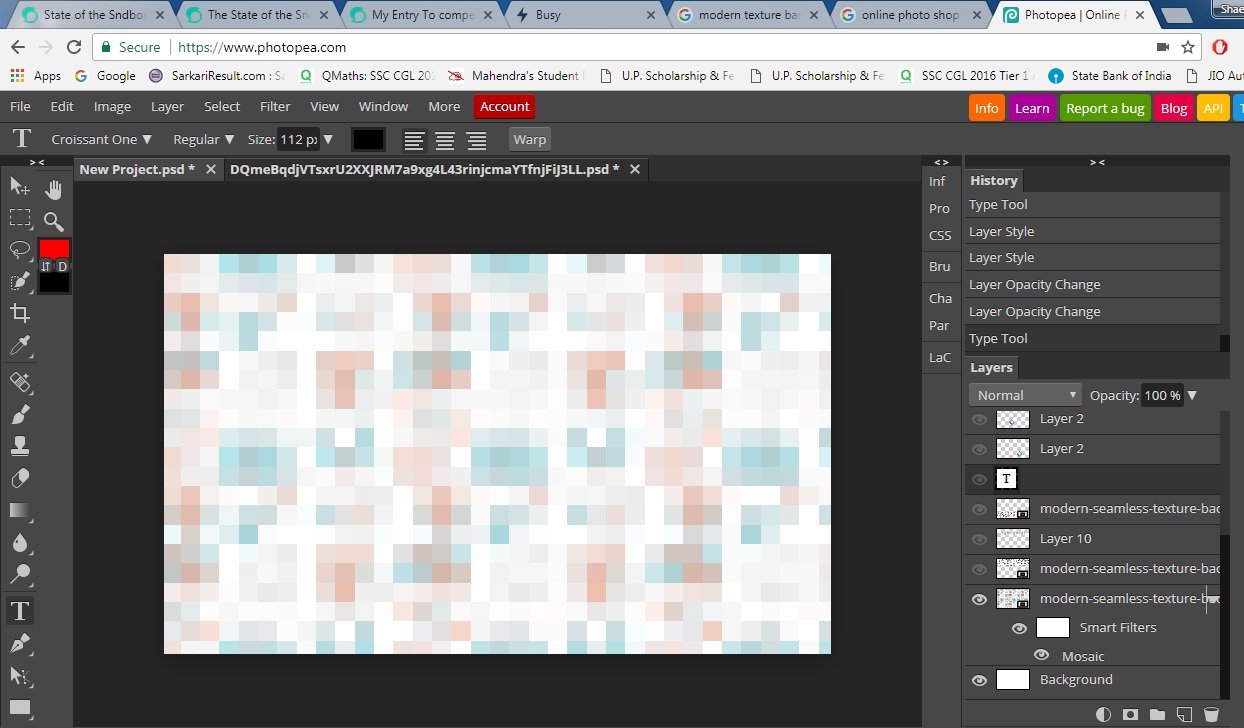Open the File menu

click(20, 106)
